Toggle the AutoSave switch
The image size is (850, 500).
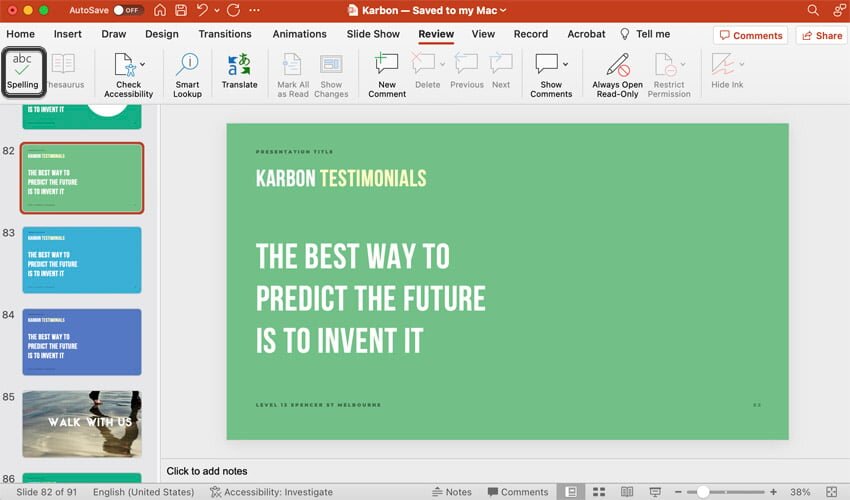tap(127, 10)
